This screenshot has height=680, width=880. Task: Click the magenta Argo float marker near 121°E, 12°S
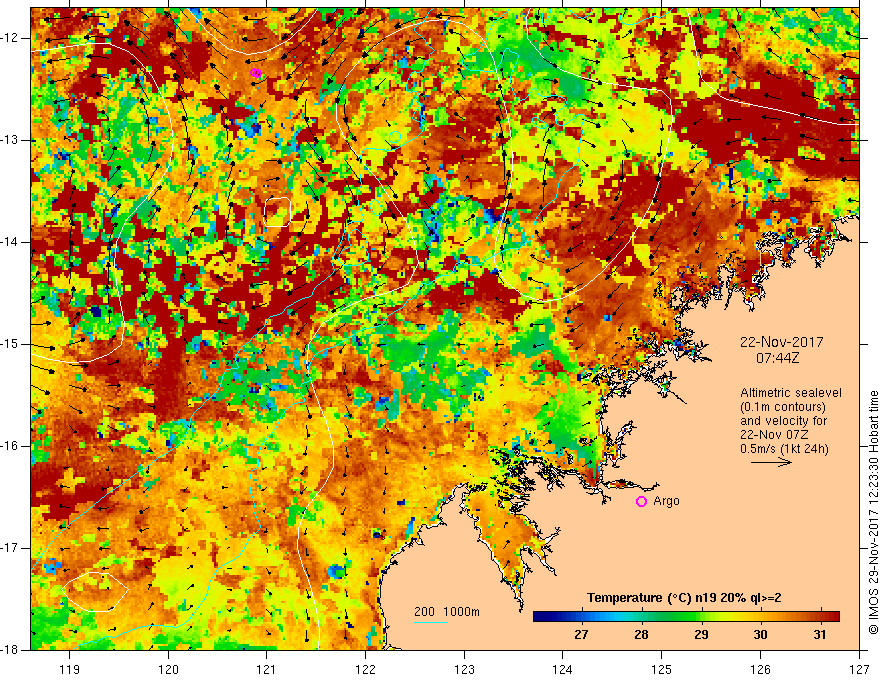(x=255, y=73)
